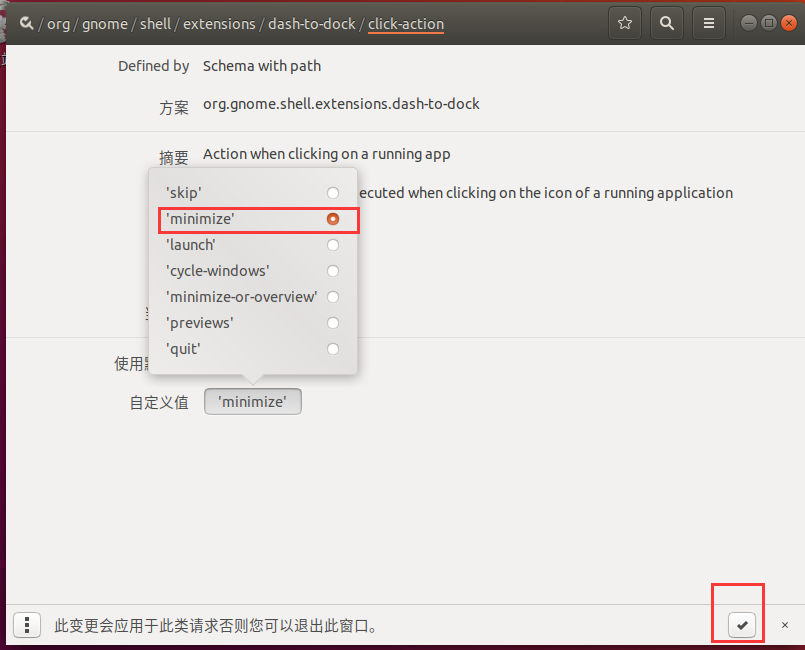This screenshot has width=805, height=650.
Task: Open the custom value 'minimize' dropdown button
Action: 253,402
